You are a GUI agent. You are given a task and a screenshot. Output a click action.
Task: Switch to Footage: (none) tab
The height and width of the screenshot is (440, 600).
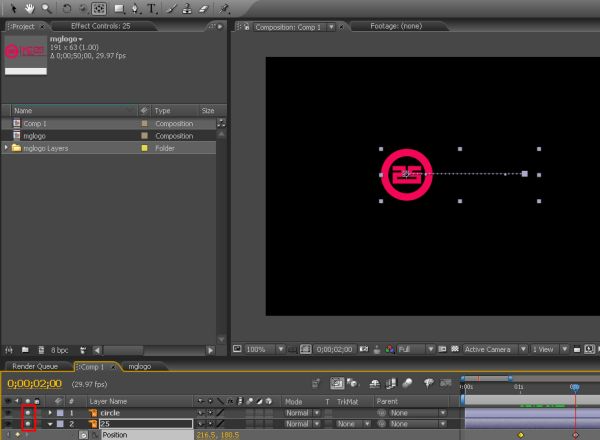click(396, 26)
